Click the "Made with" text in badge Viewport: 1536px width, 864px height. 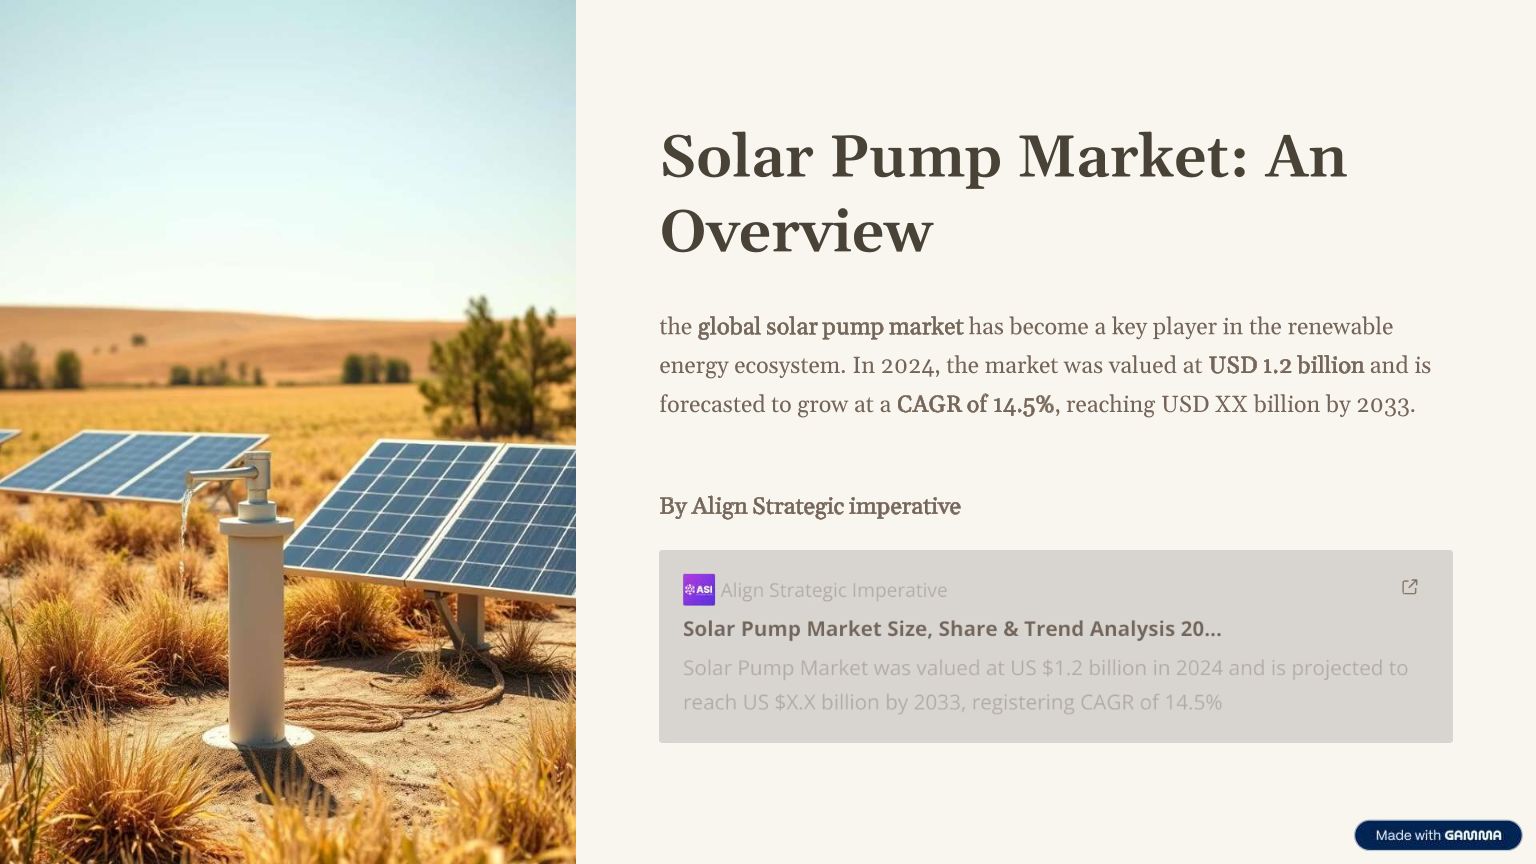point(1407,835)
